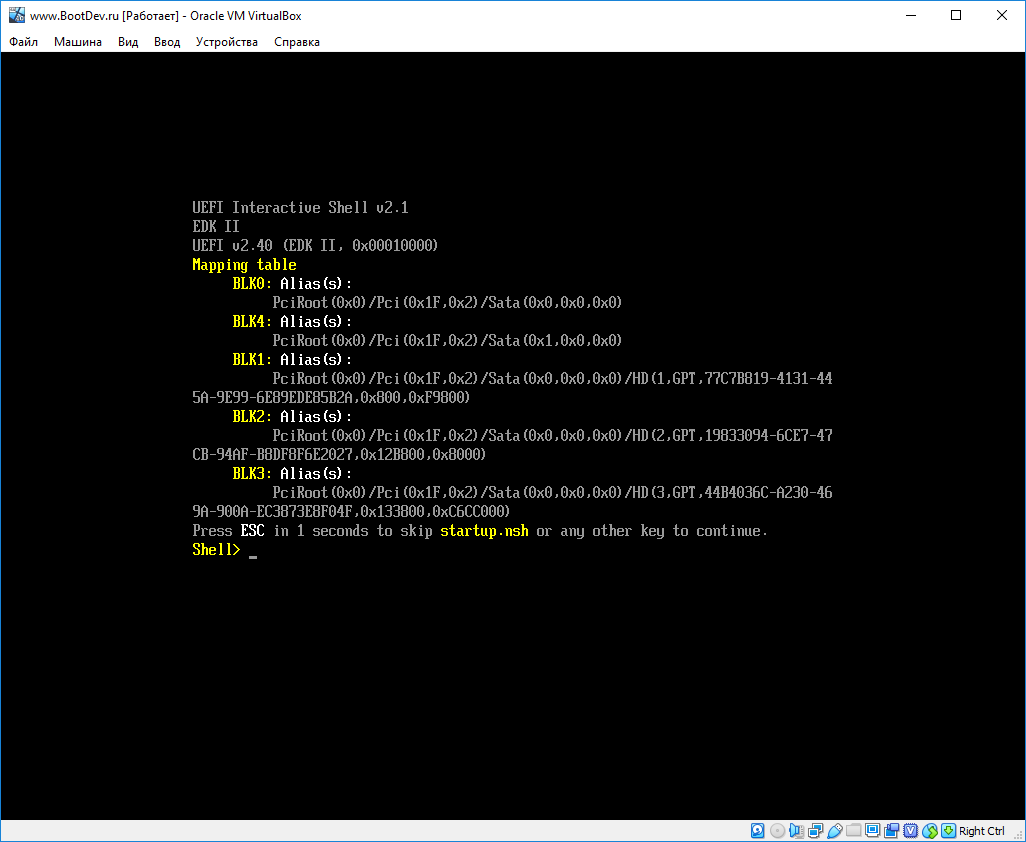Screen dimensions: 1026x842
Task: Open the Вид menu
Action: coord(127,42)
